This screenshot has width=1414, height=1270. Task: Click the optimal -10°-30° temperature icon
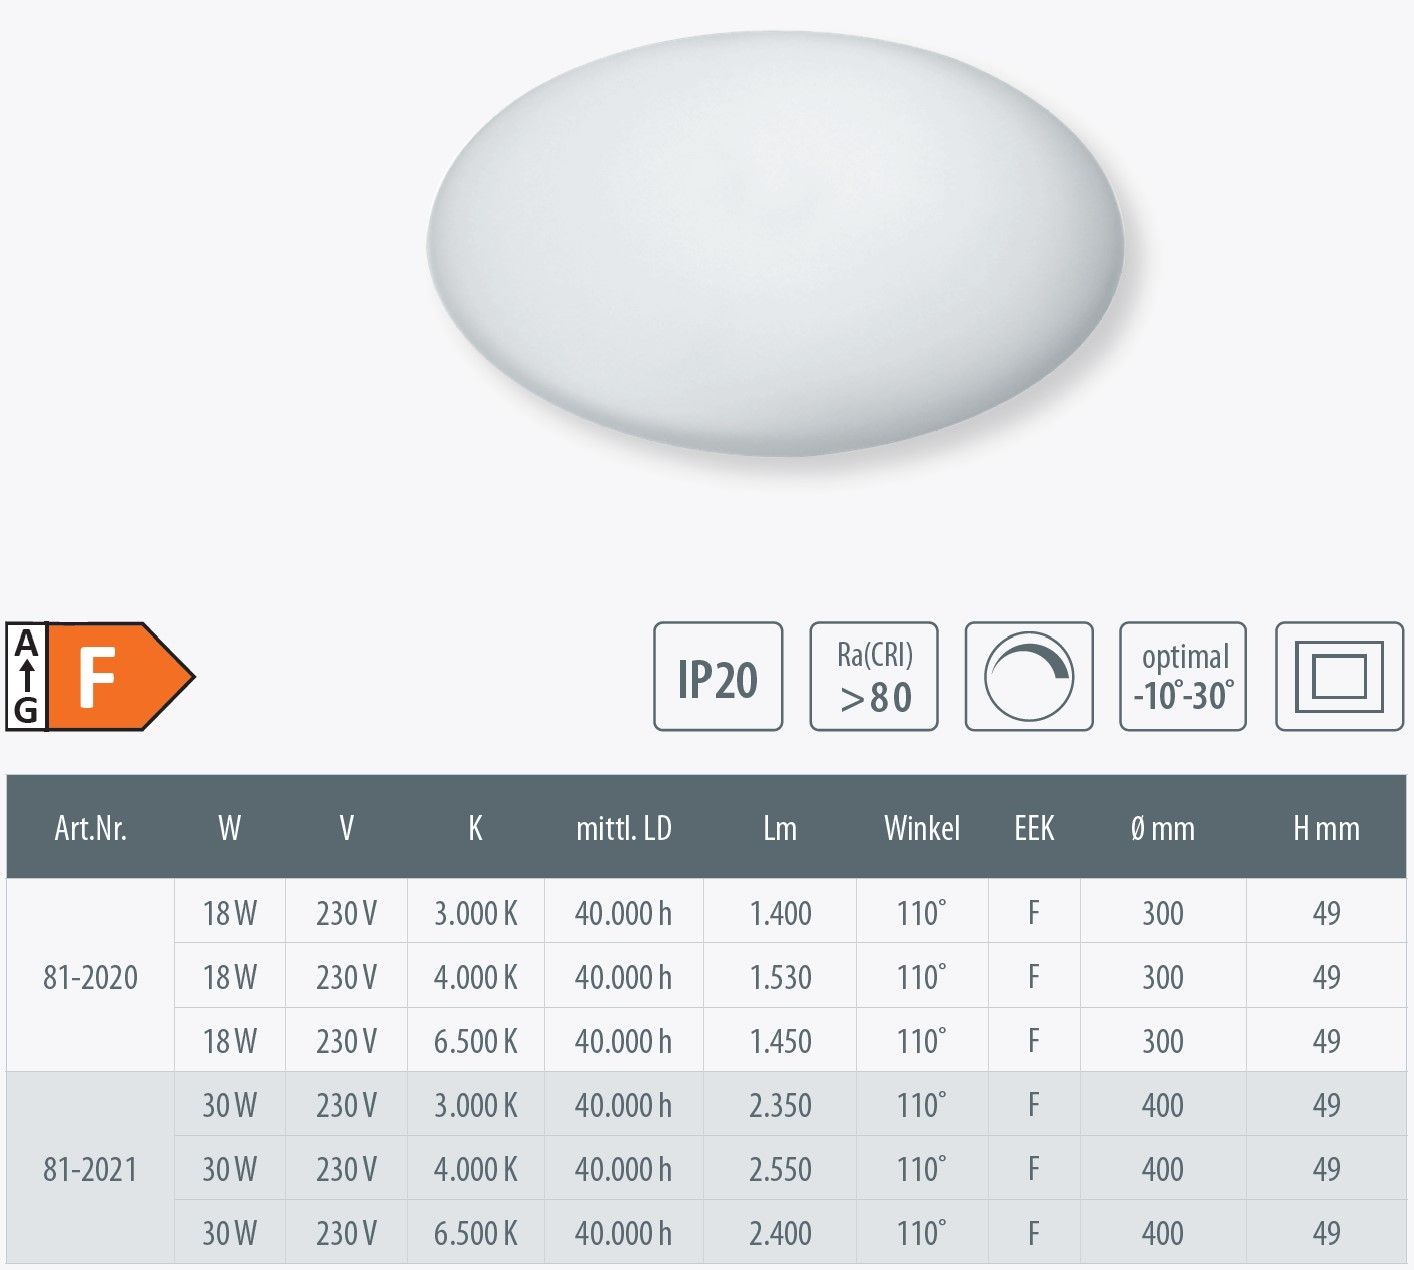[1183, 676]
